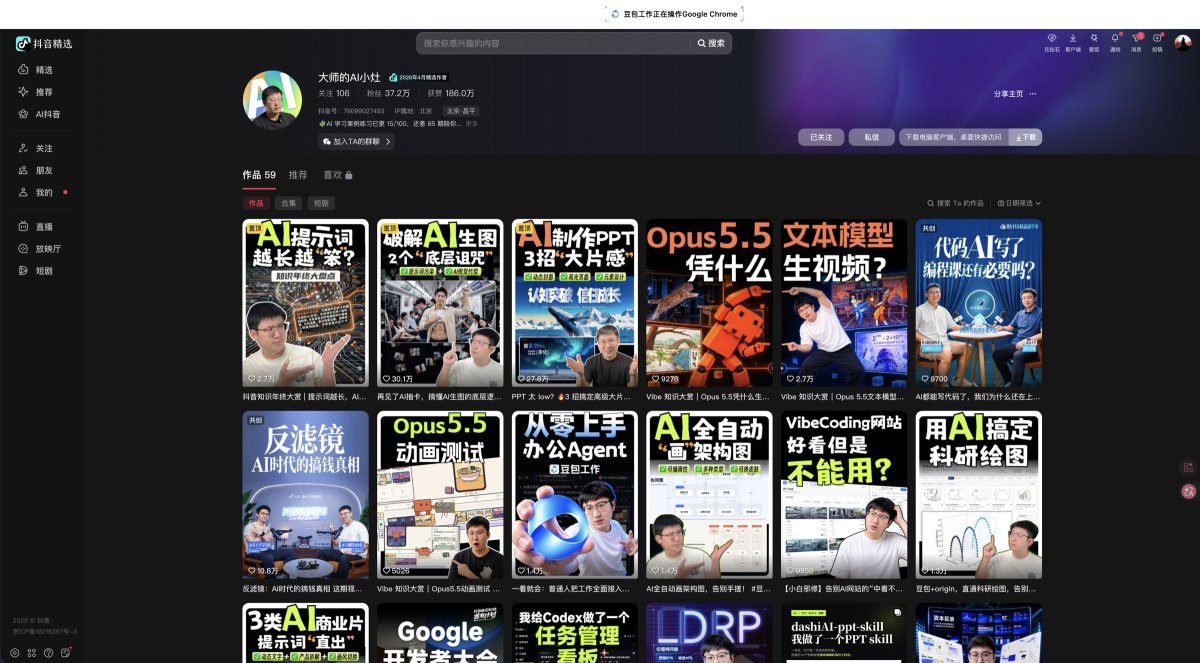1200x663 pixels.
Task: Click 关注 106 count in profile
Action: click(334, 93)
